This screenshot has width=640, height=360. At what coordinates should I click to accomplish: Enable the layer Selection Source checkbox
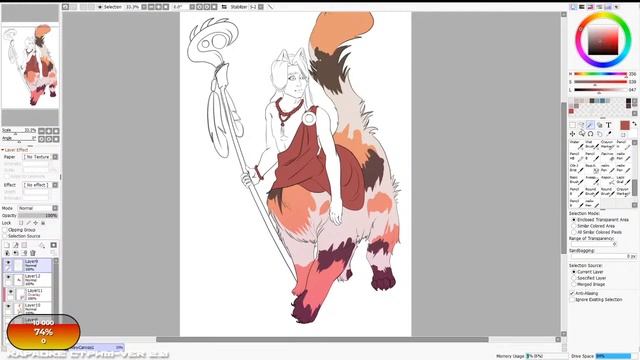(5, 236)
